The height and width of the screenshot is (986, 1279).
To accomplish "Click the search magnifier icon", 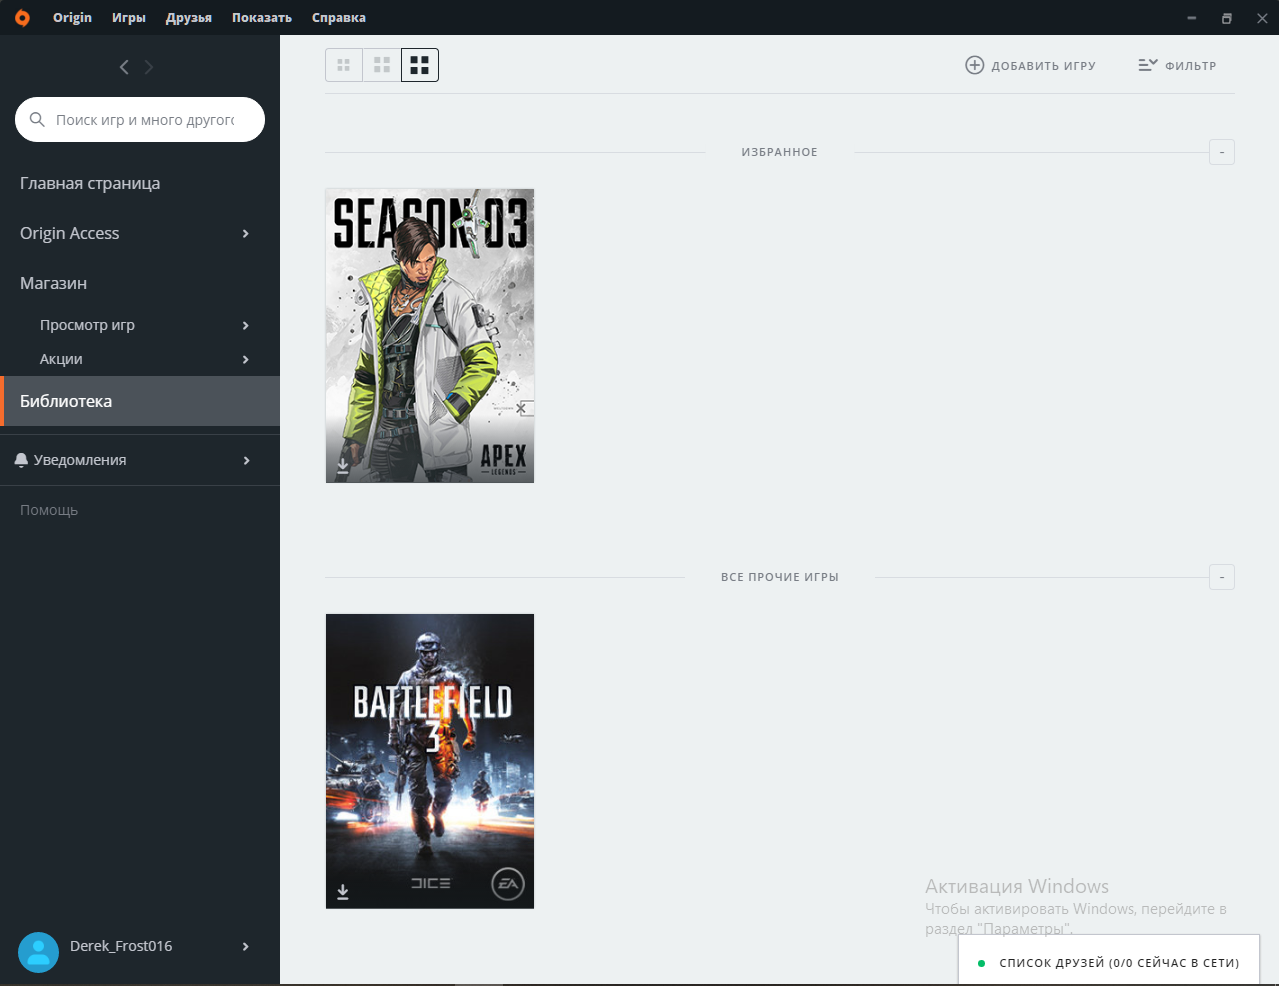I will 37,119.
